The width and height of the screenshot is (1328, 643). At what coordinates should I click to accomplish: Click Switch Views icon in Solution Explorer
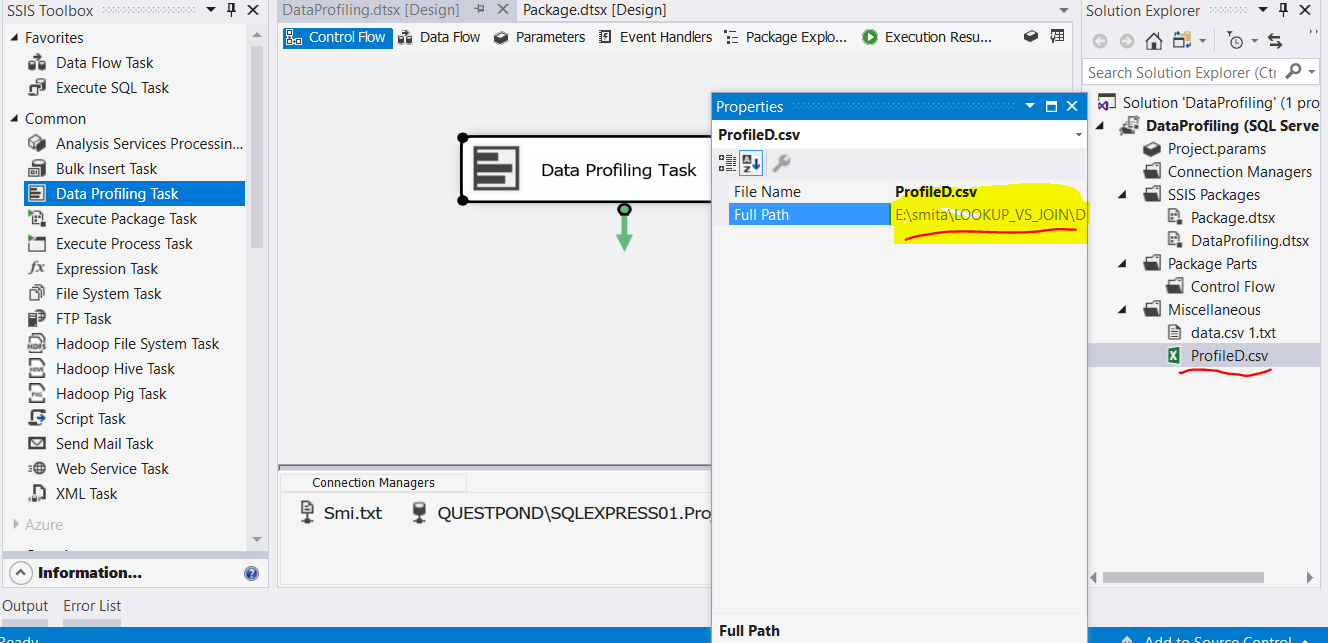[x=1182, y=41]
